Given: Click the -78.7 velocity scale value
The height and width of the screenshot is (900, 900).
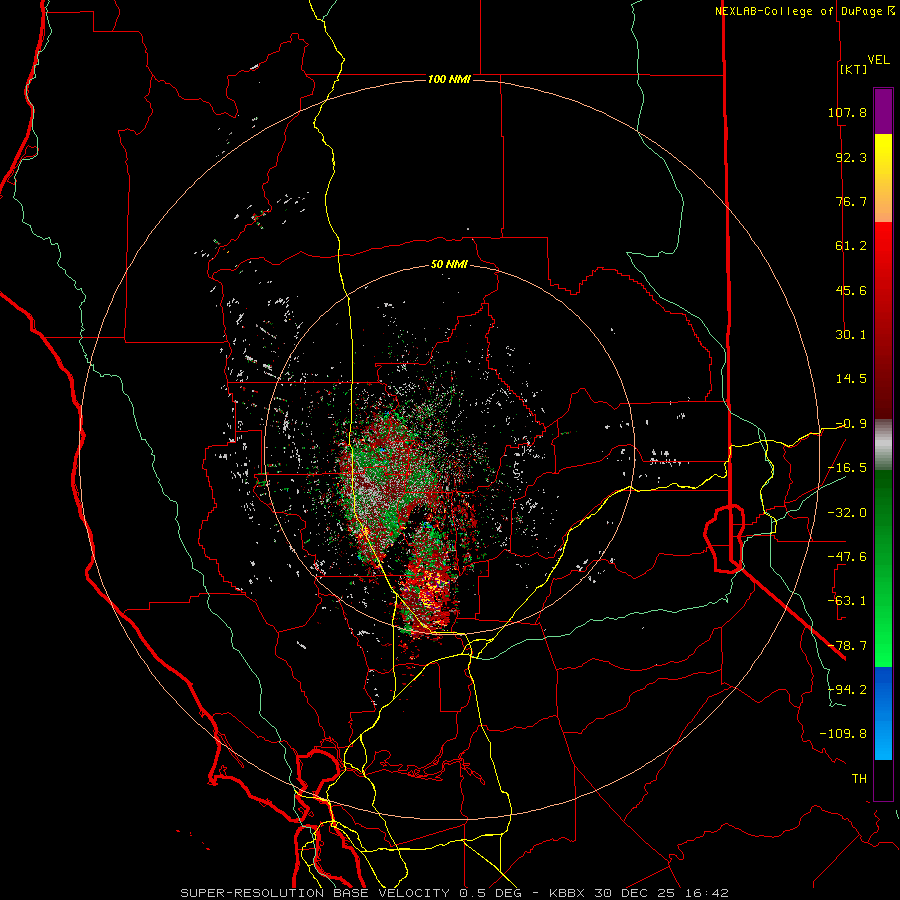Looking at the screenshot, I should coord(847,646).
